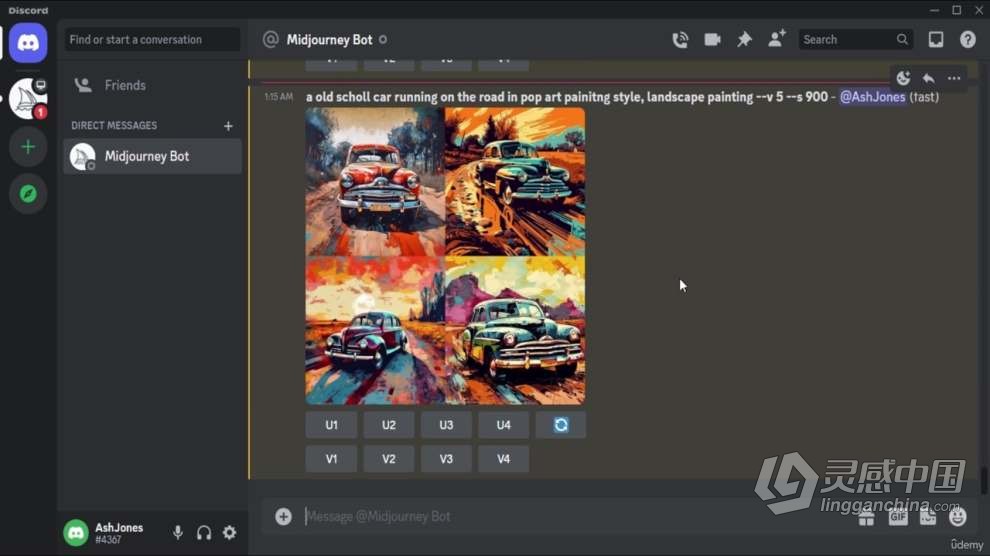Toggle microphone mute
The image size is (990, 556).
[x=178, y=533]
